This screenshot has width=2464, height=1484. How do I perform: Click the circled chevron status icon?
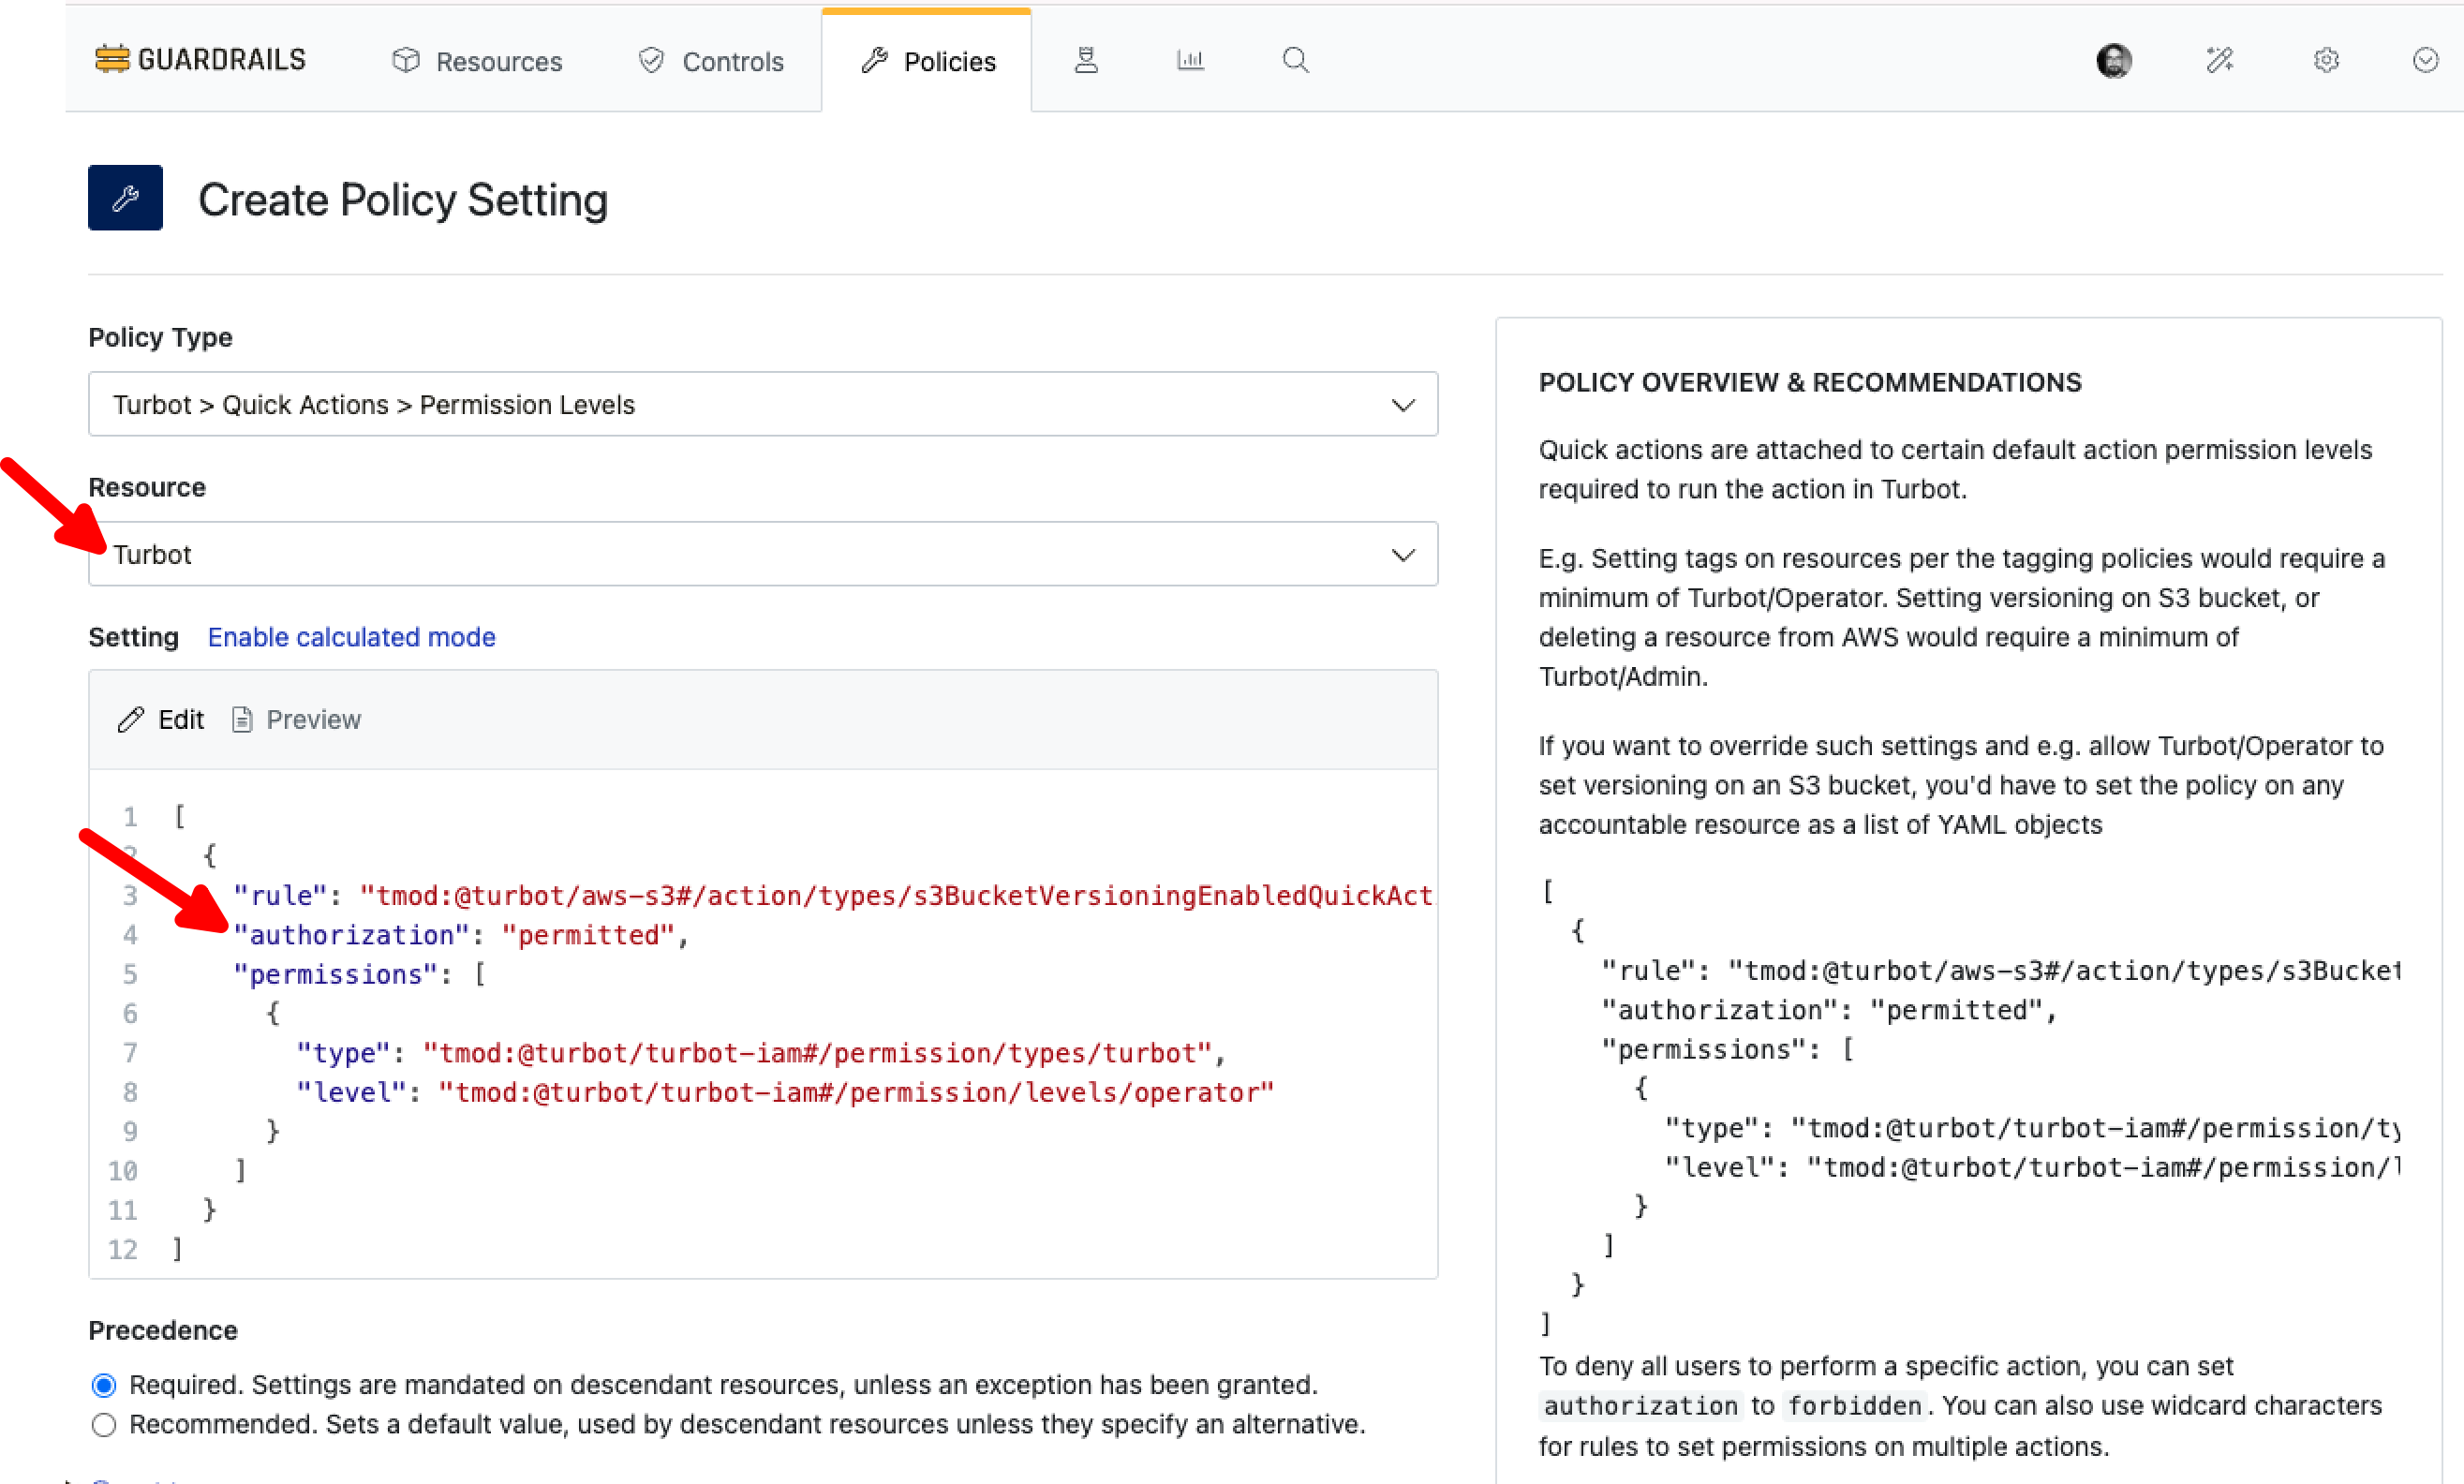(x=2425, y=61)
